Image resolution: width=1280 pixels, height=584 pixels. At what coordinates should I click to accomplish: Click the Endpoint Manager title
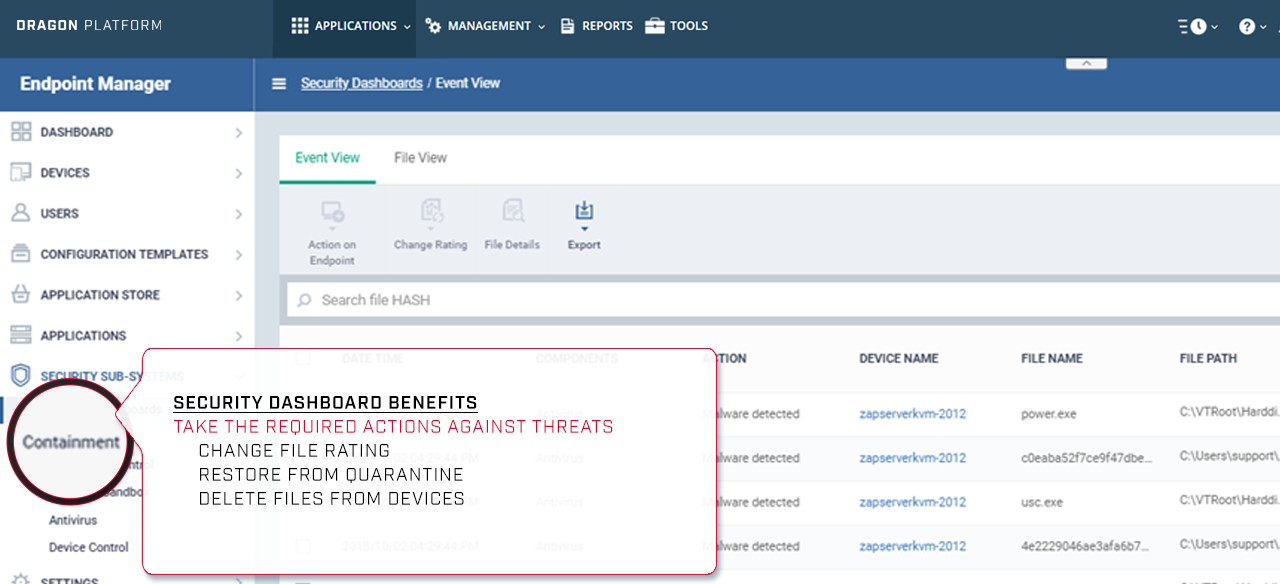(96, 84)
